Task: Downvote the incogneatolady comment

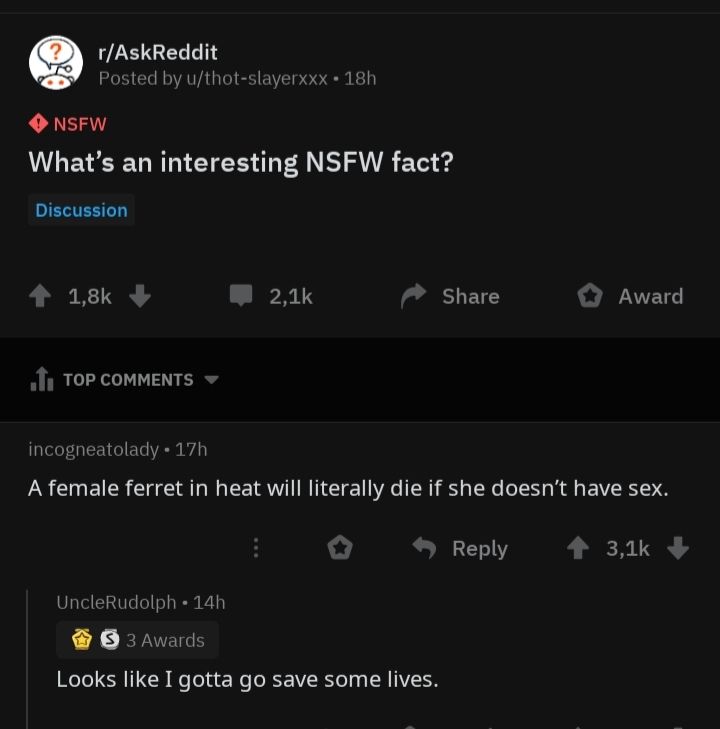Action: pos(678,548)
